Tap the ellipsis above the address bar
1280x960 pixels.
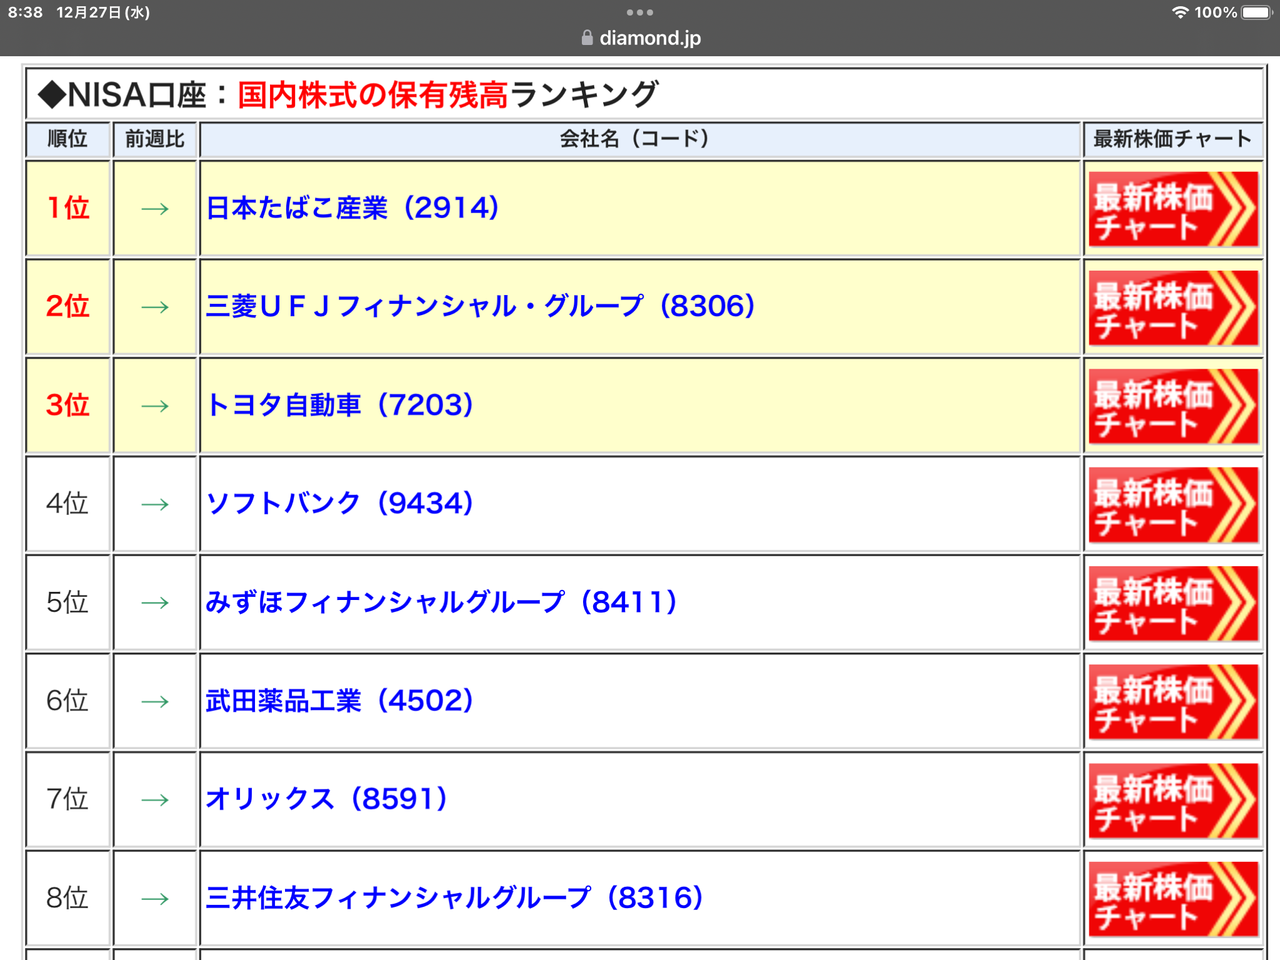click(639, 12)
